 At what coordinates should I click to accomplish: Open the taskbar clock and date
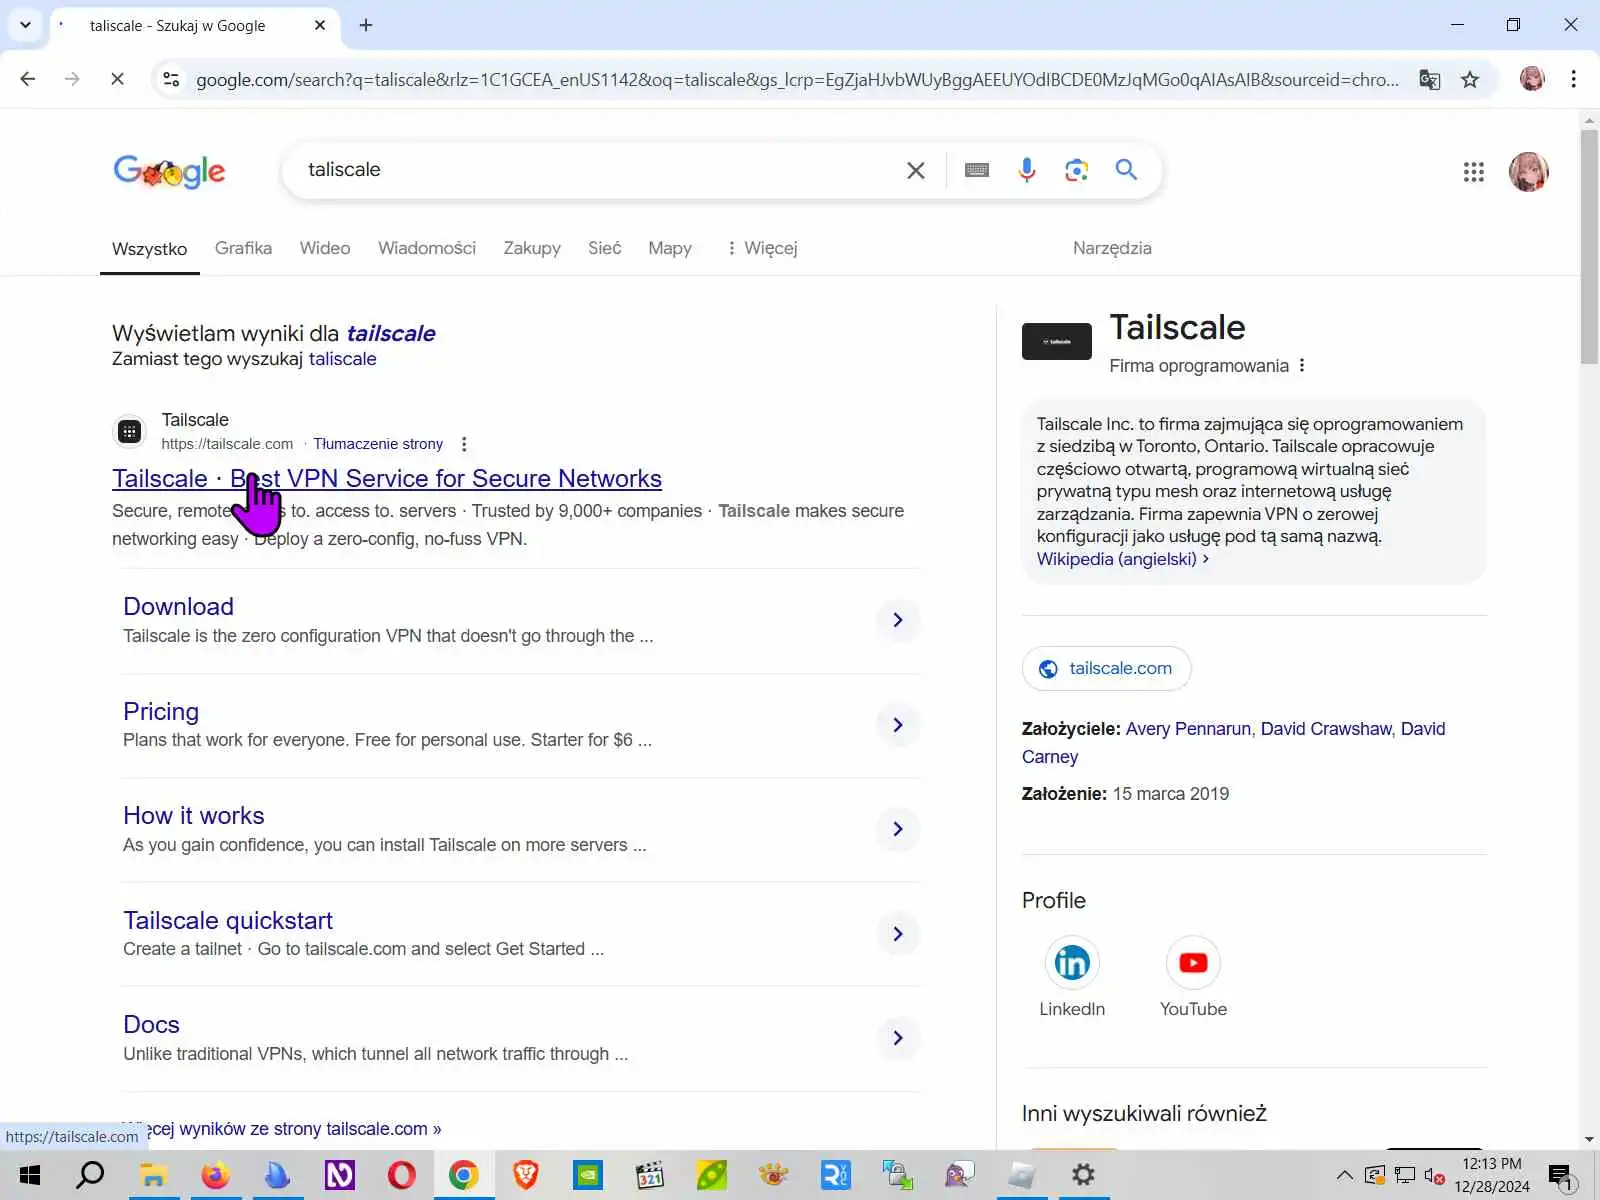[1492, 1175]
